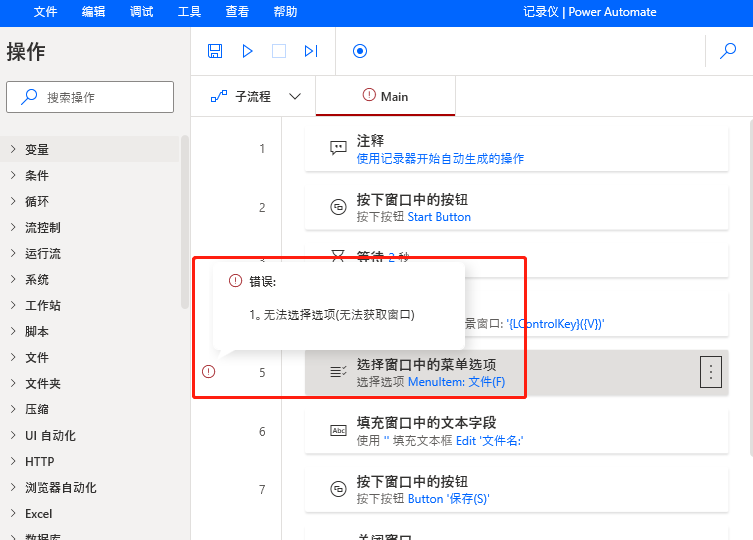The width and height of the screenshot is (753, 540).
Task: Open the 编辑 menu
Action: coord(93,12)
